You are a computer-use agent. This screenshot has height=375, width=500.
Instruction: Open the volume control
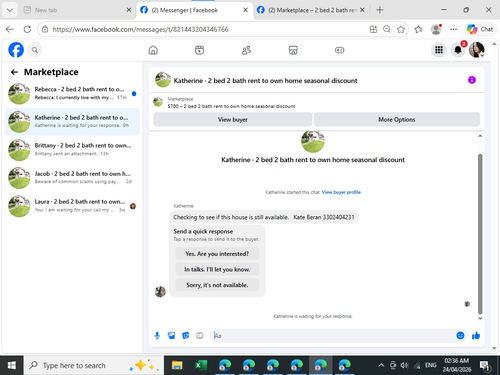pos(404,365)
